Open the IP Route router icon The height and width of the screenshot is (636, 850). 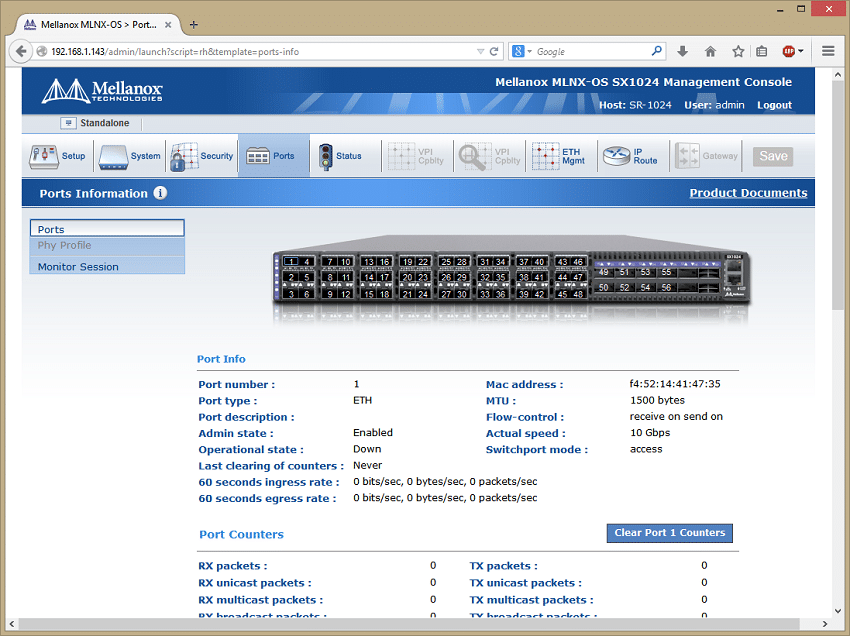[x=616, y=157]
